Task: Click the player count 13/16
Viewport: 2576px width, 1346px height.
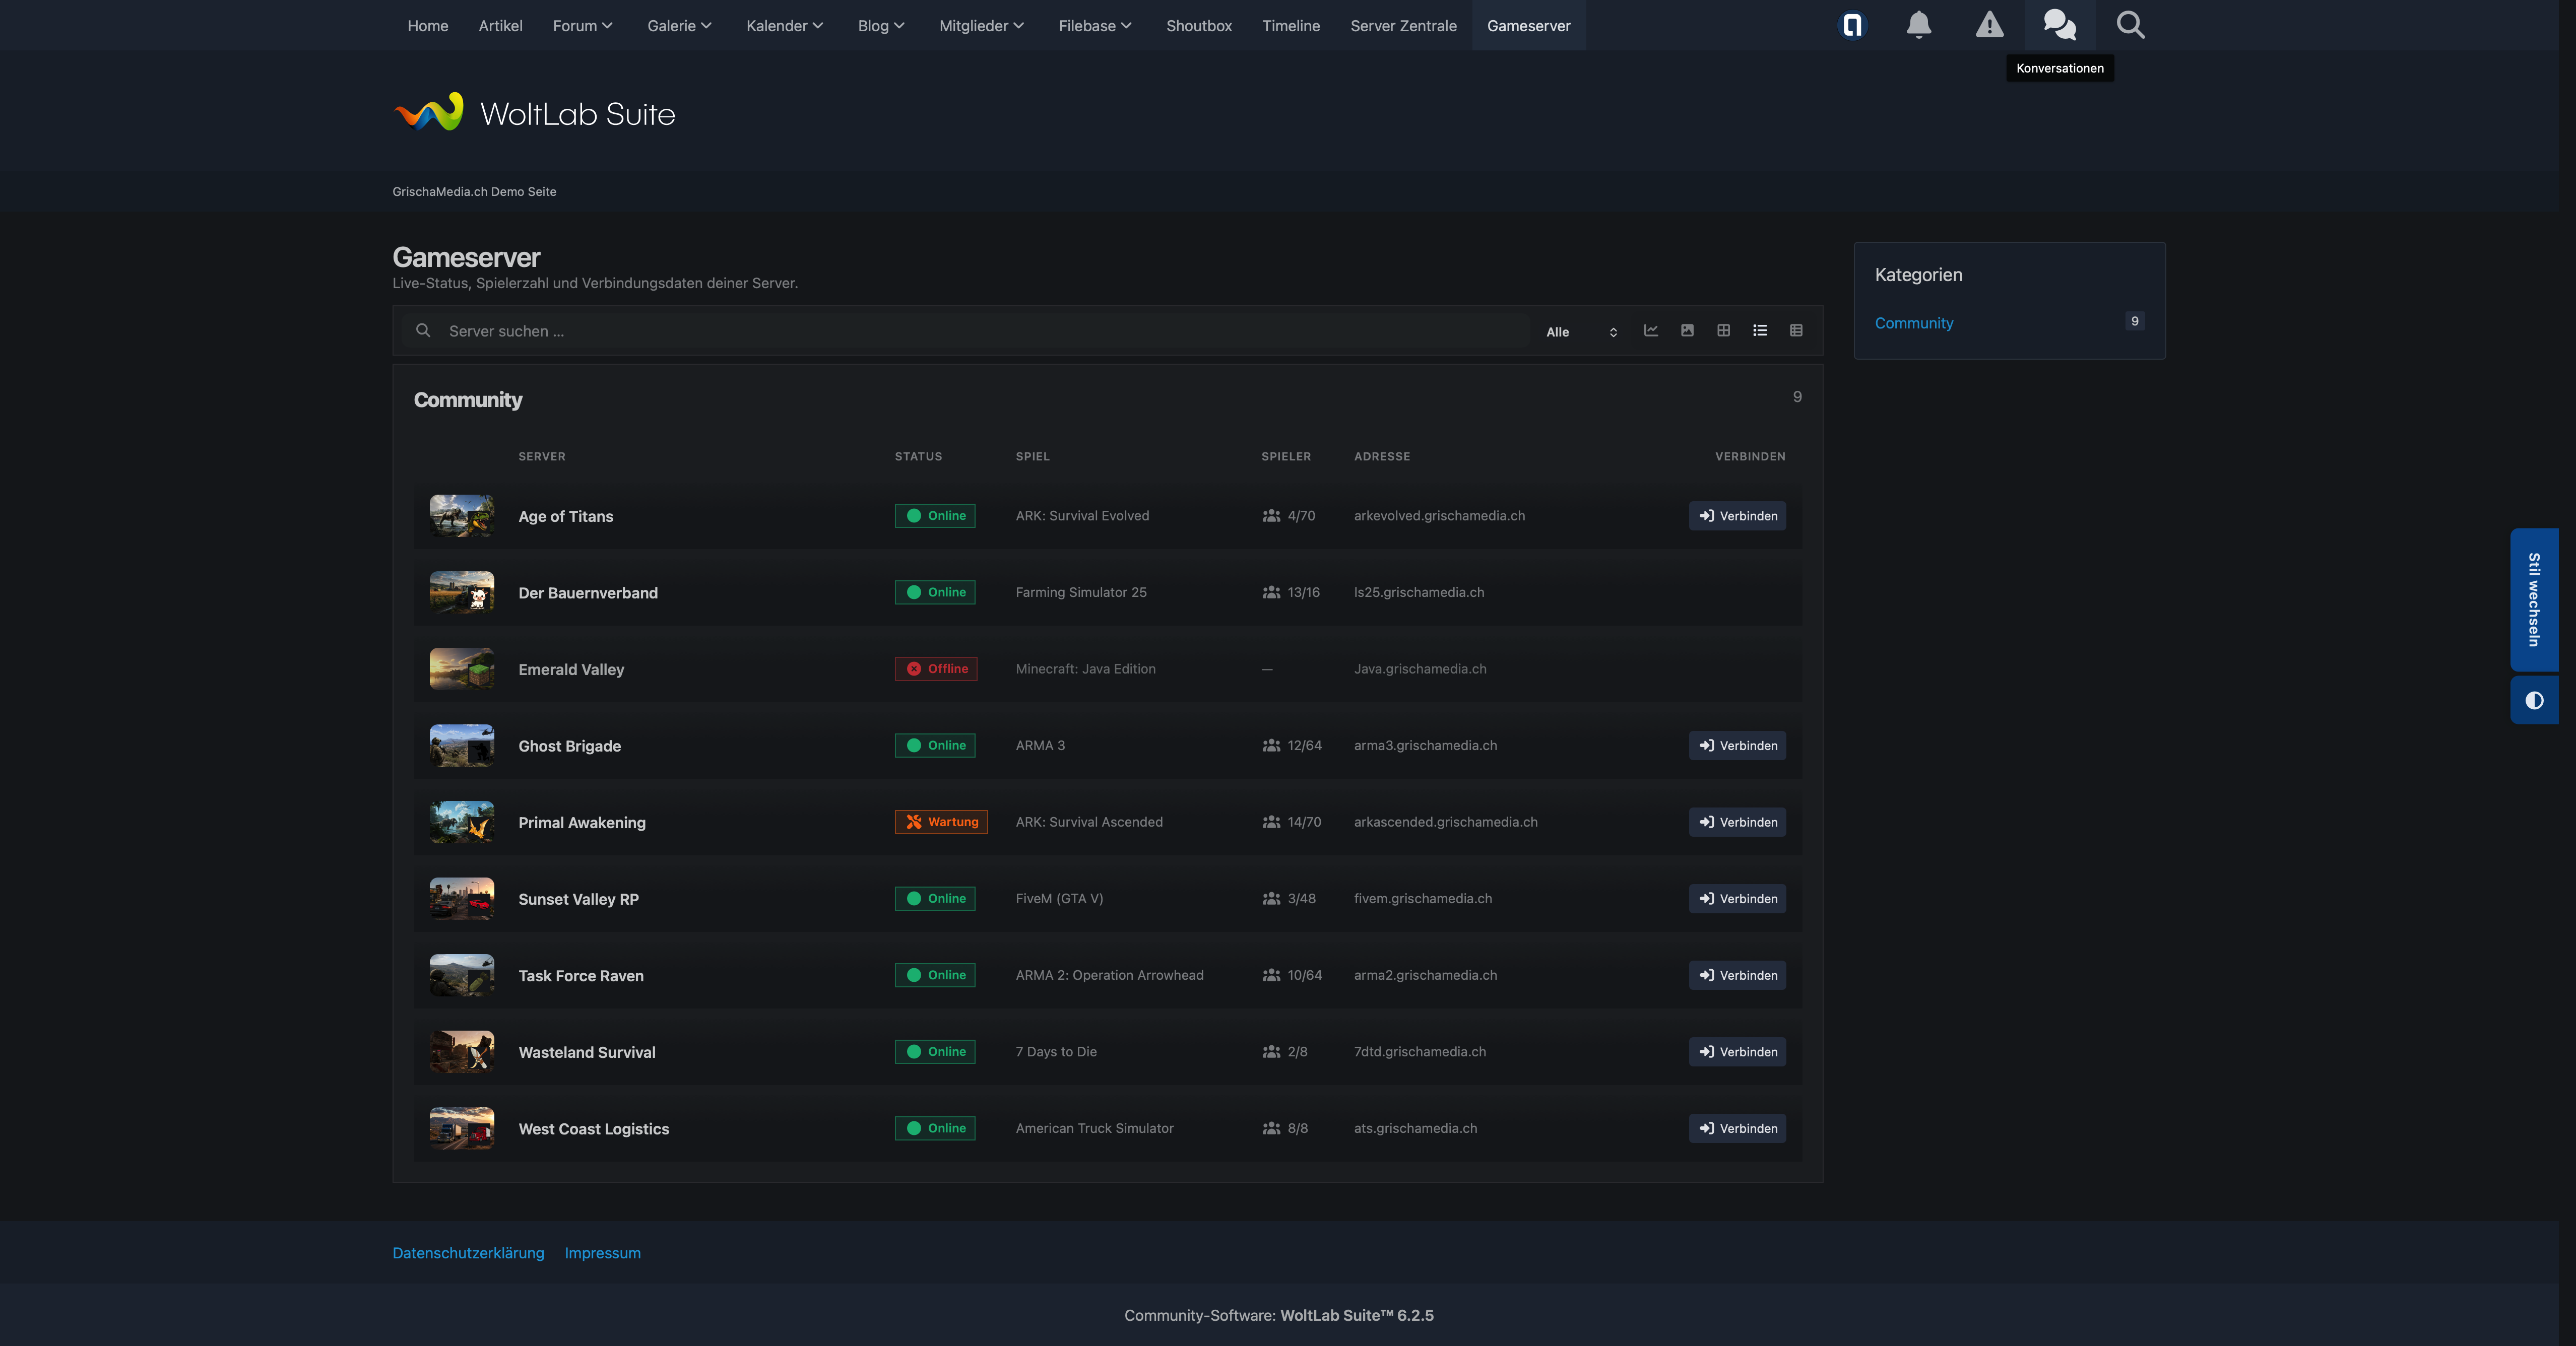Action: 1303,593
